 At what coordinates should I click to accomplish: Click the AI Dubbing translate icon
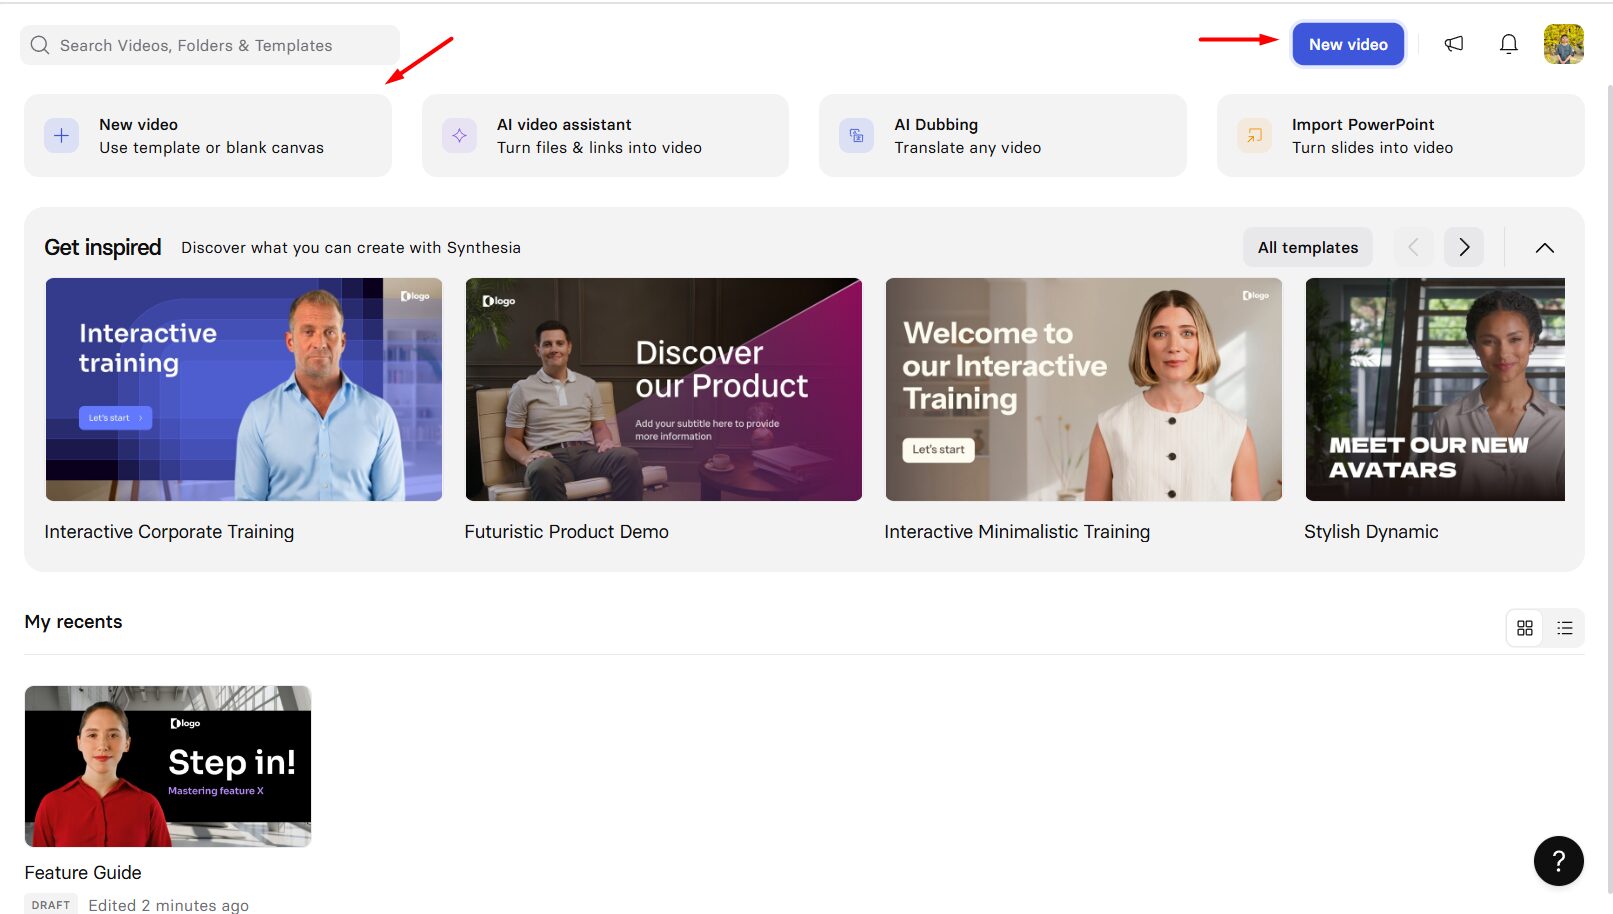coord(856,135)
